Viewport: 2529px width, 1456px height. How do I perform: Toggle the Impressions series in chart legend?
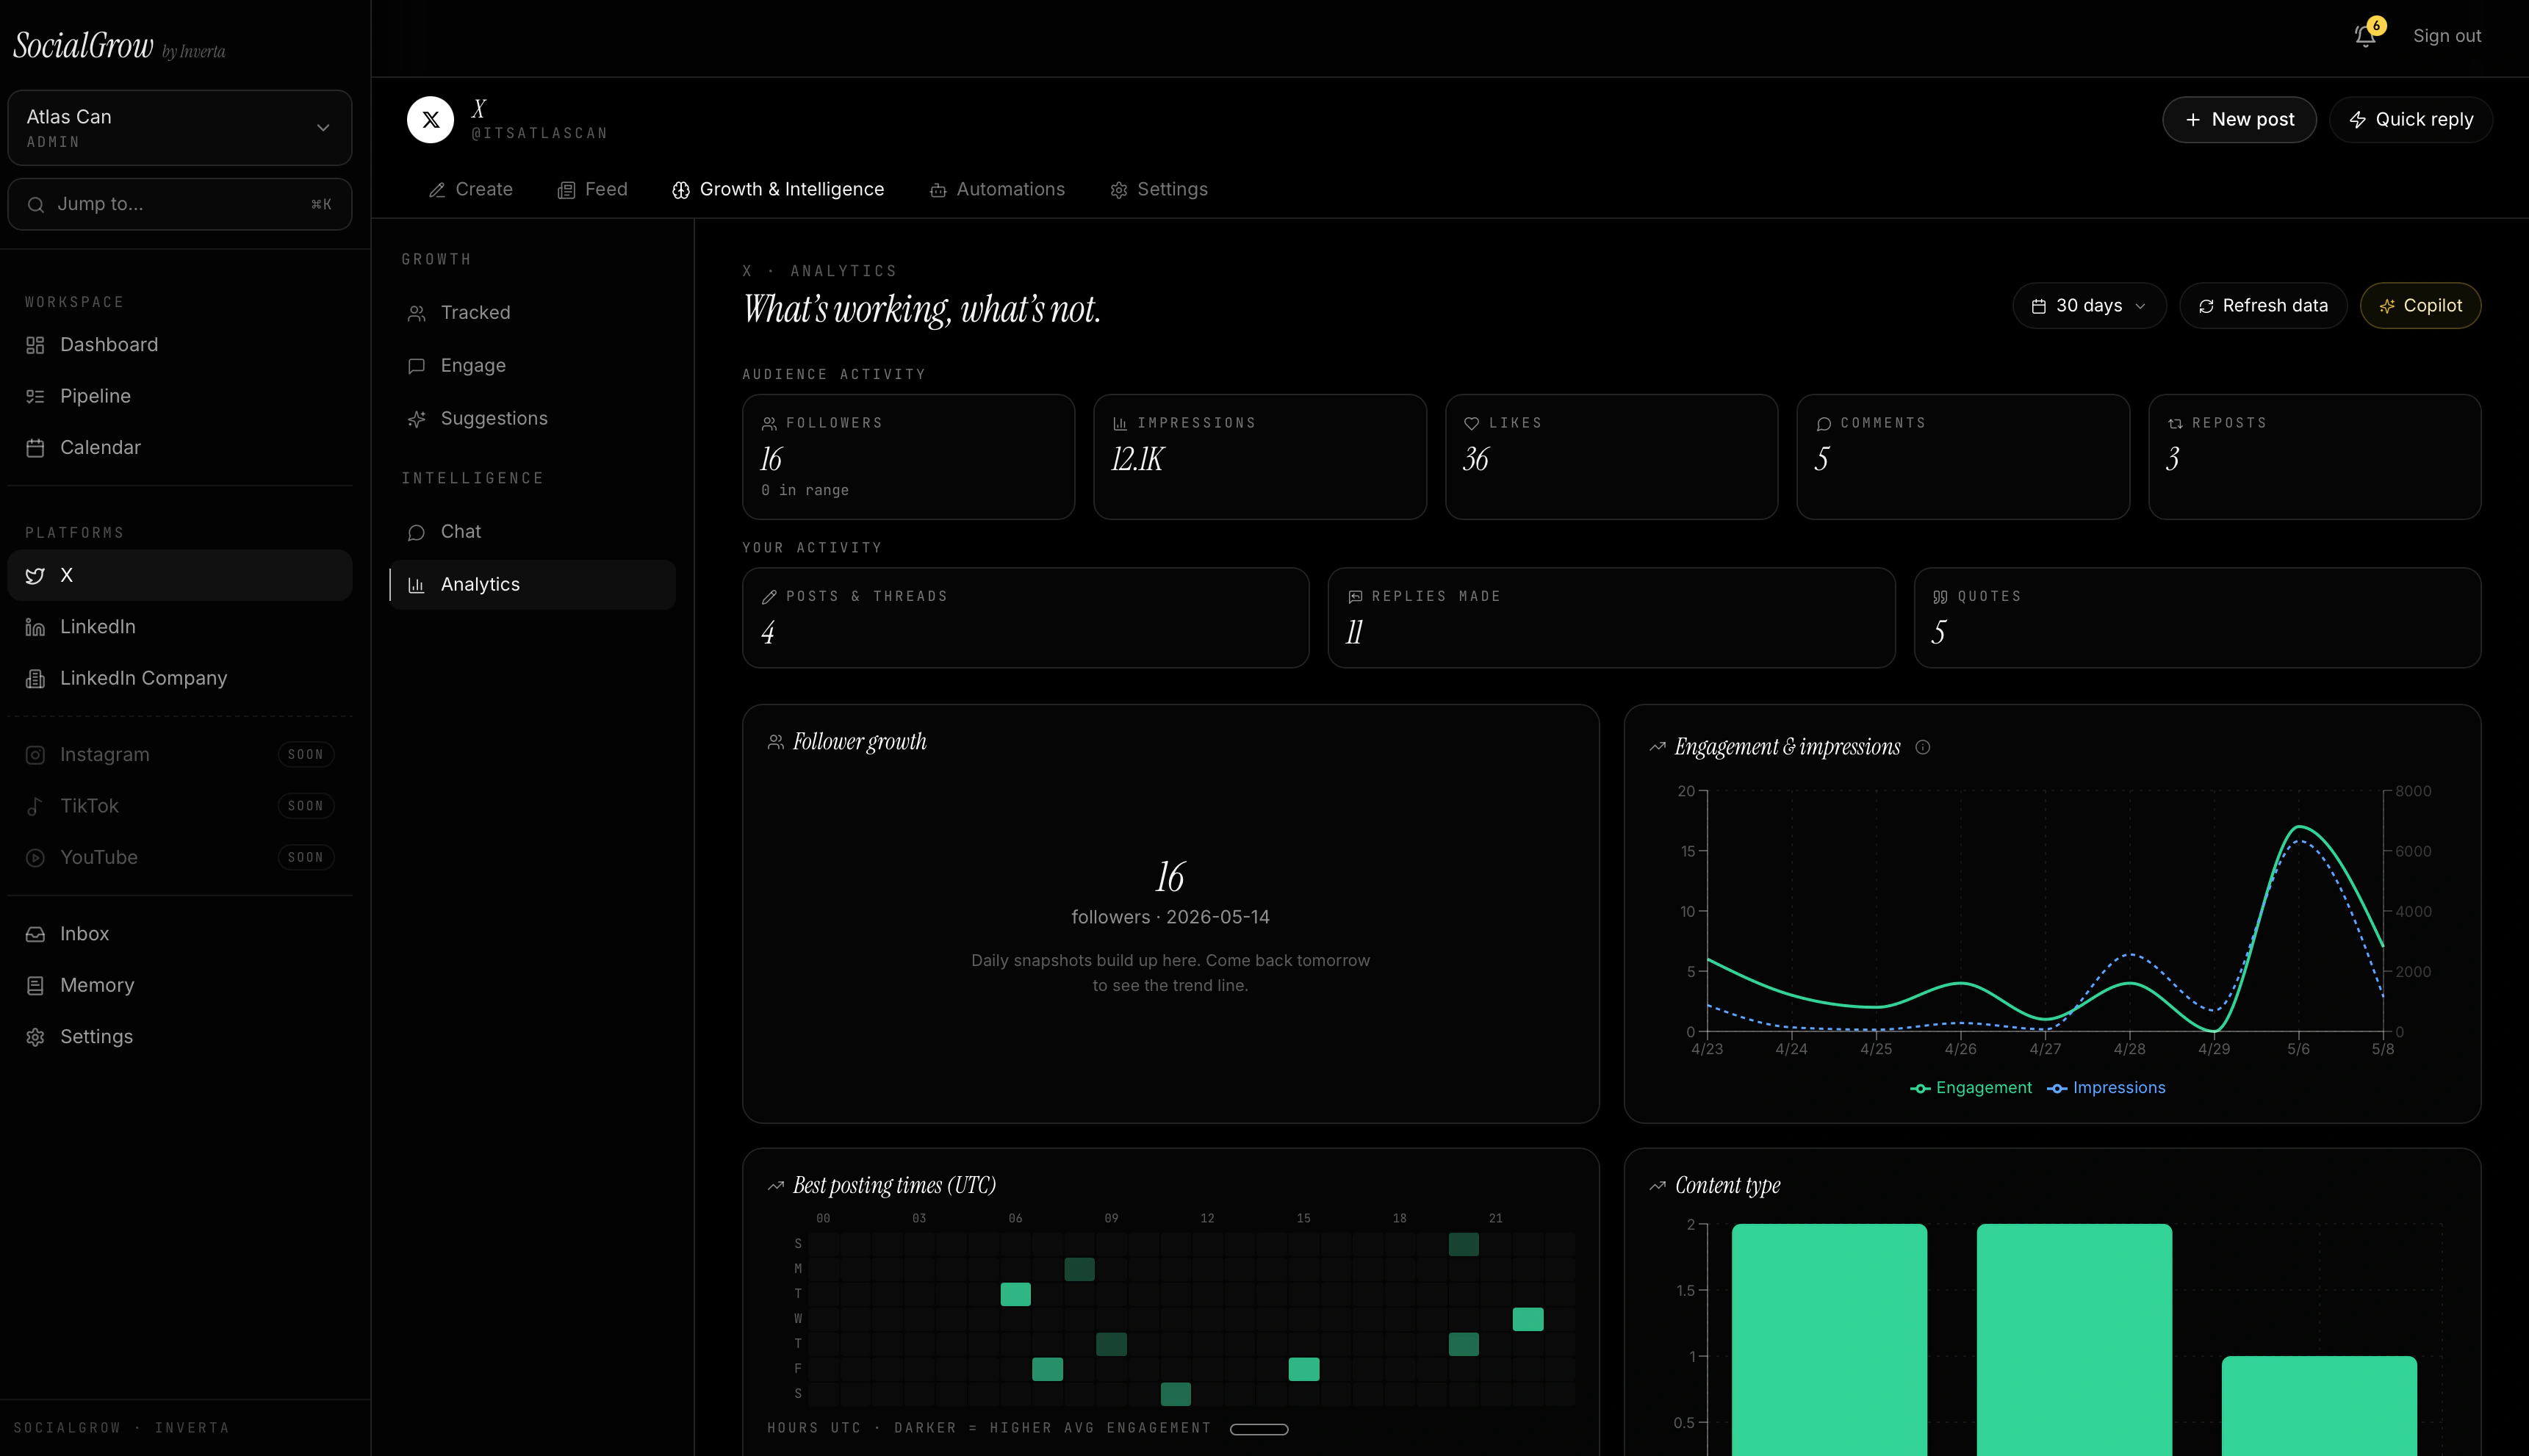pyautogui.click(x=2106, y=1088)
